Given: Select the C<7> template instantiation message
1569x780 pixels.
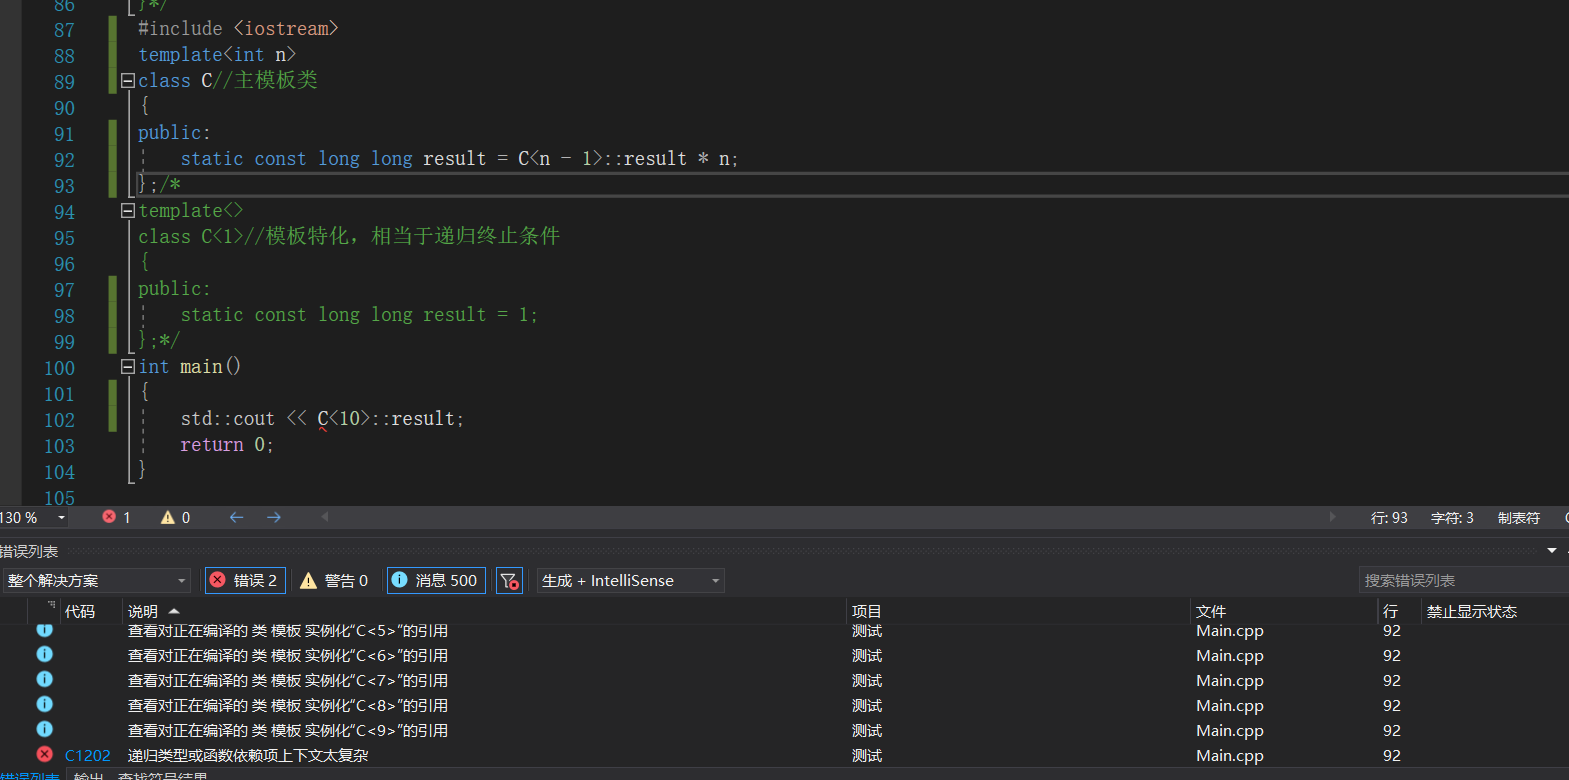Looking at the screenshot, I should click(288, 681).
